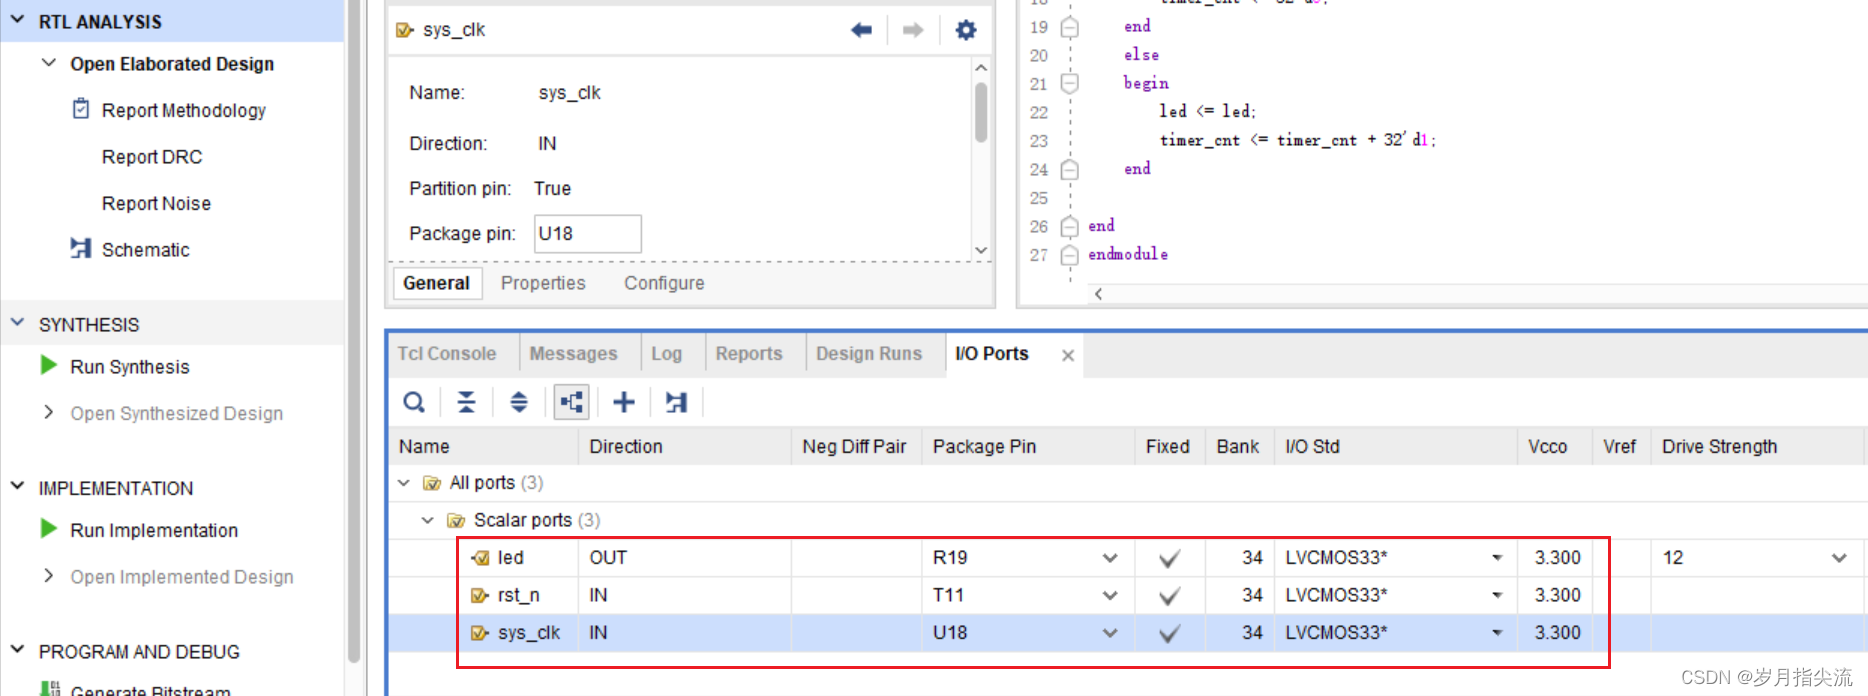
Task: Click the Generate Bitstream icon
Action: (x=49, y=689)
